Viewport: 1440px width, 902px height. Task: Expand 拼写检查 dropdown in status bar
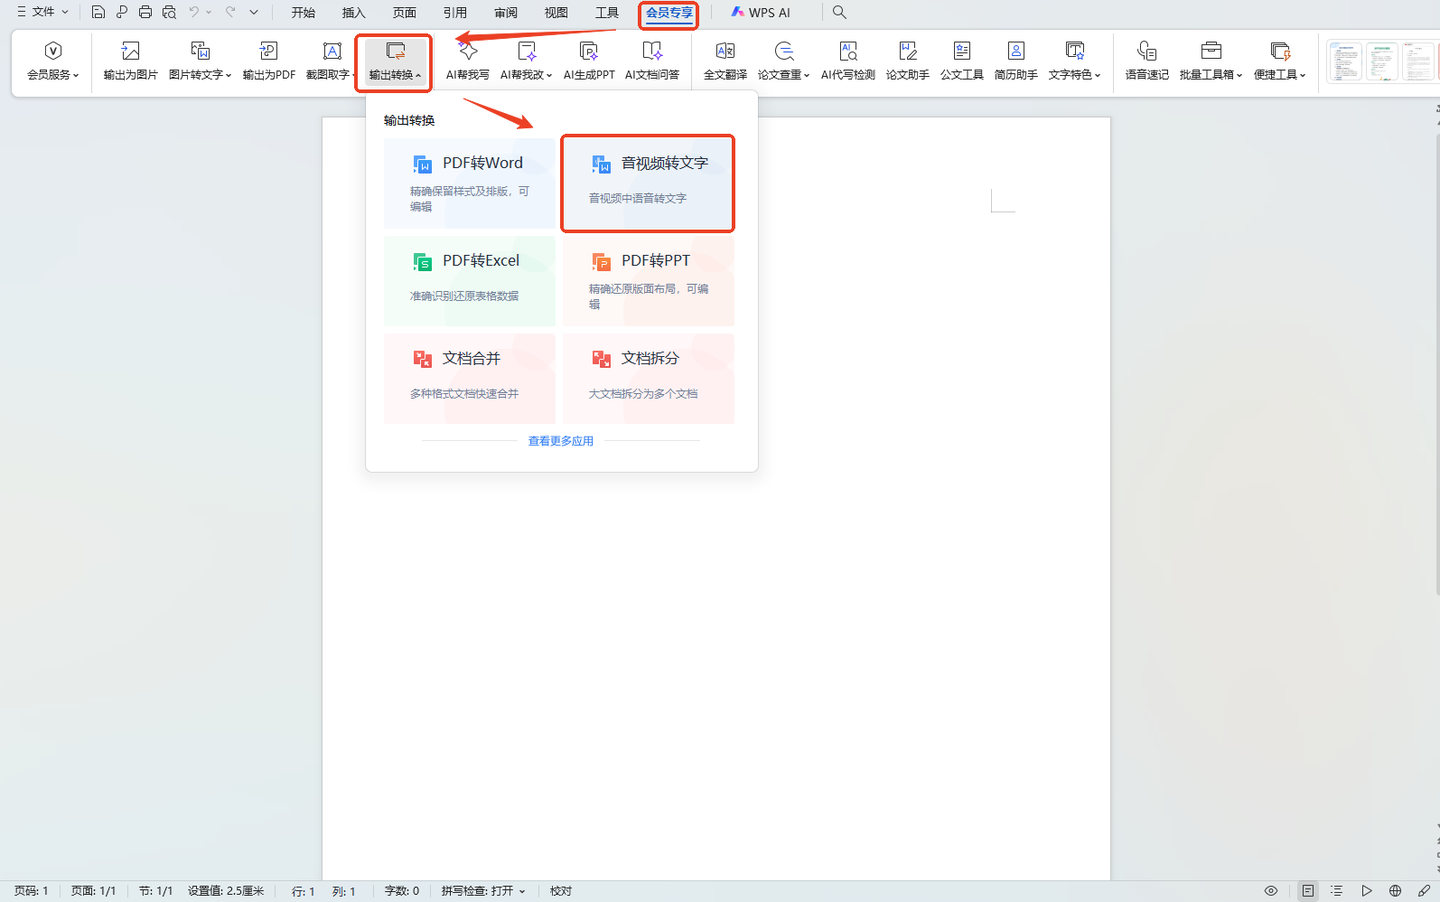[x=522, y=891]
